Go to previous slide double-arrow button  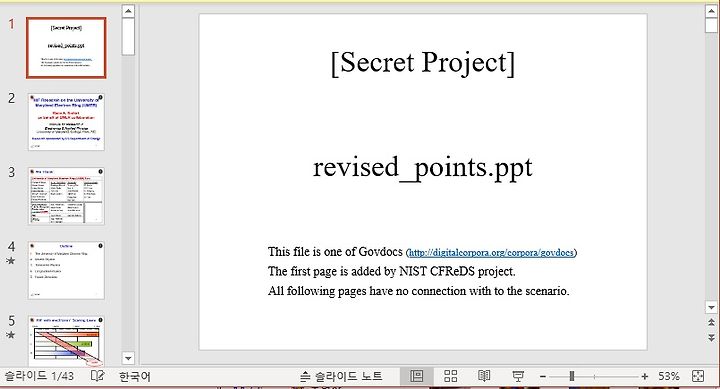(711, 322)
